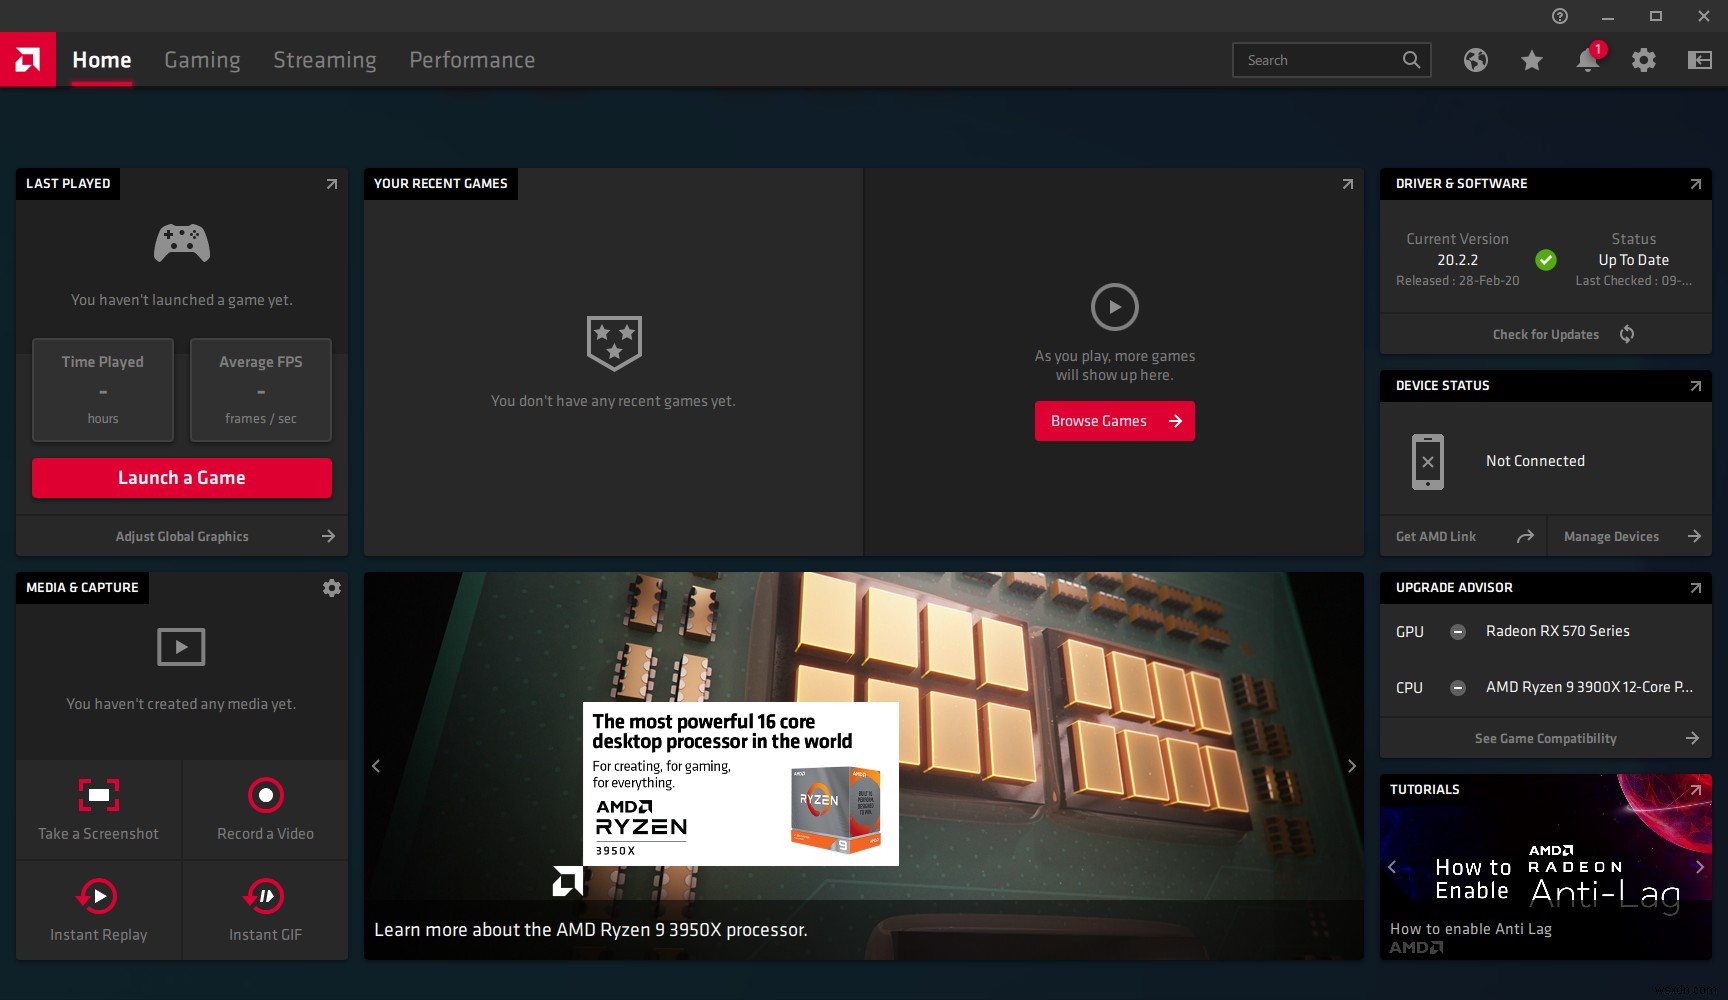
Task: Start Record a Video
Action: pyautogui.click(x=266, y=810)
